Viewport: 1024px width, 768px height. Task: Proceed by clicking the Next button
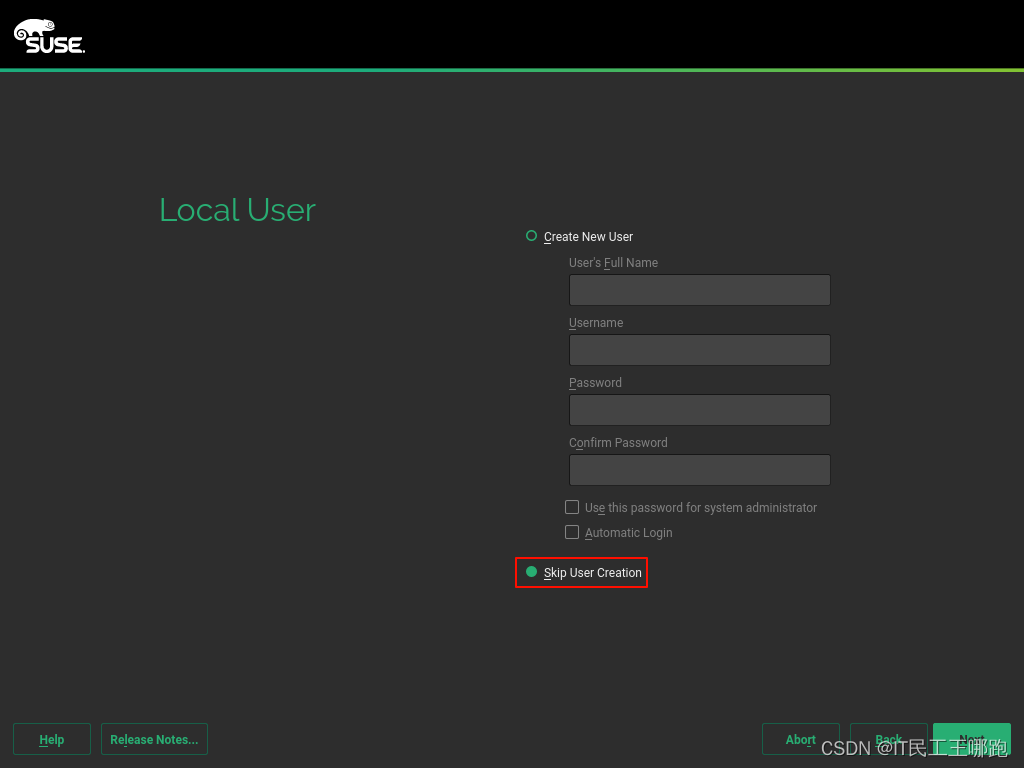coord(971,739)
